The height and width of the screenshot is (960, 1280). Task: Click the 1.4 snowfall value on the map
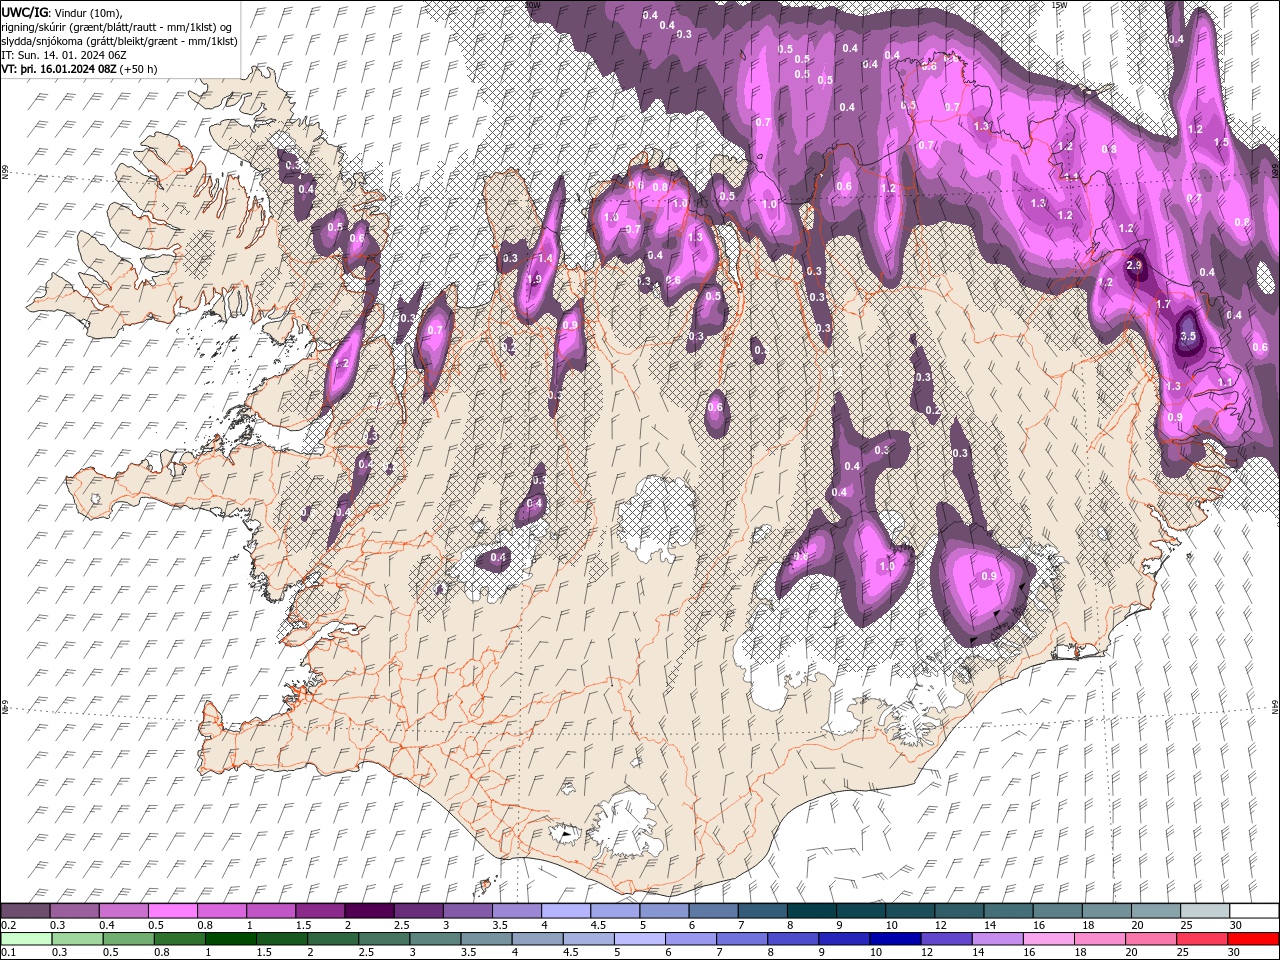click(546, 258)
